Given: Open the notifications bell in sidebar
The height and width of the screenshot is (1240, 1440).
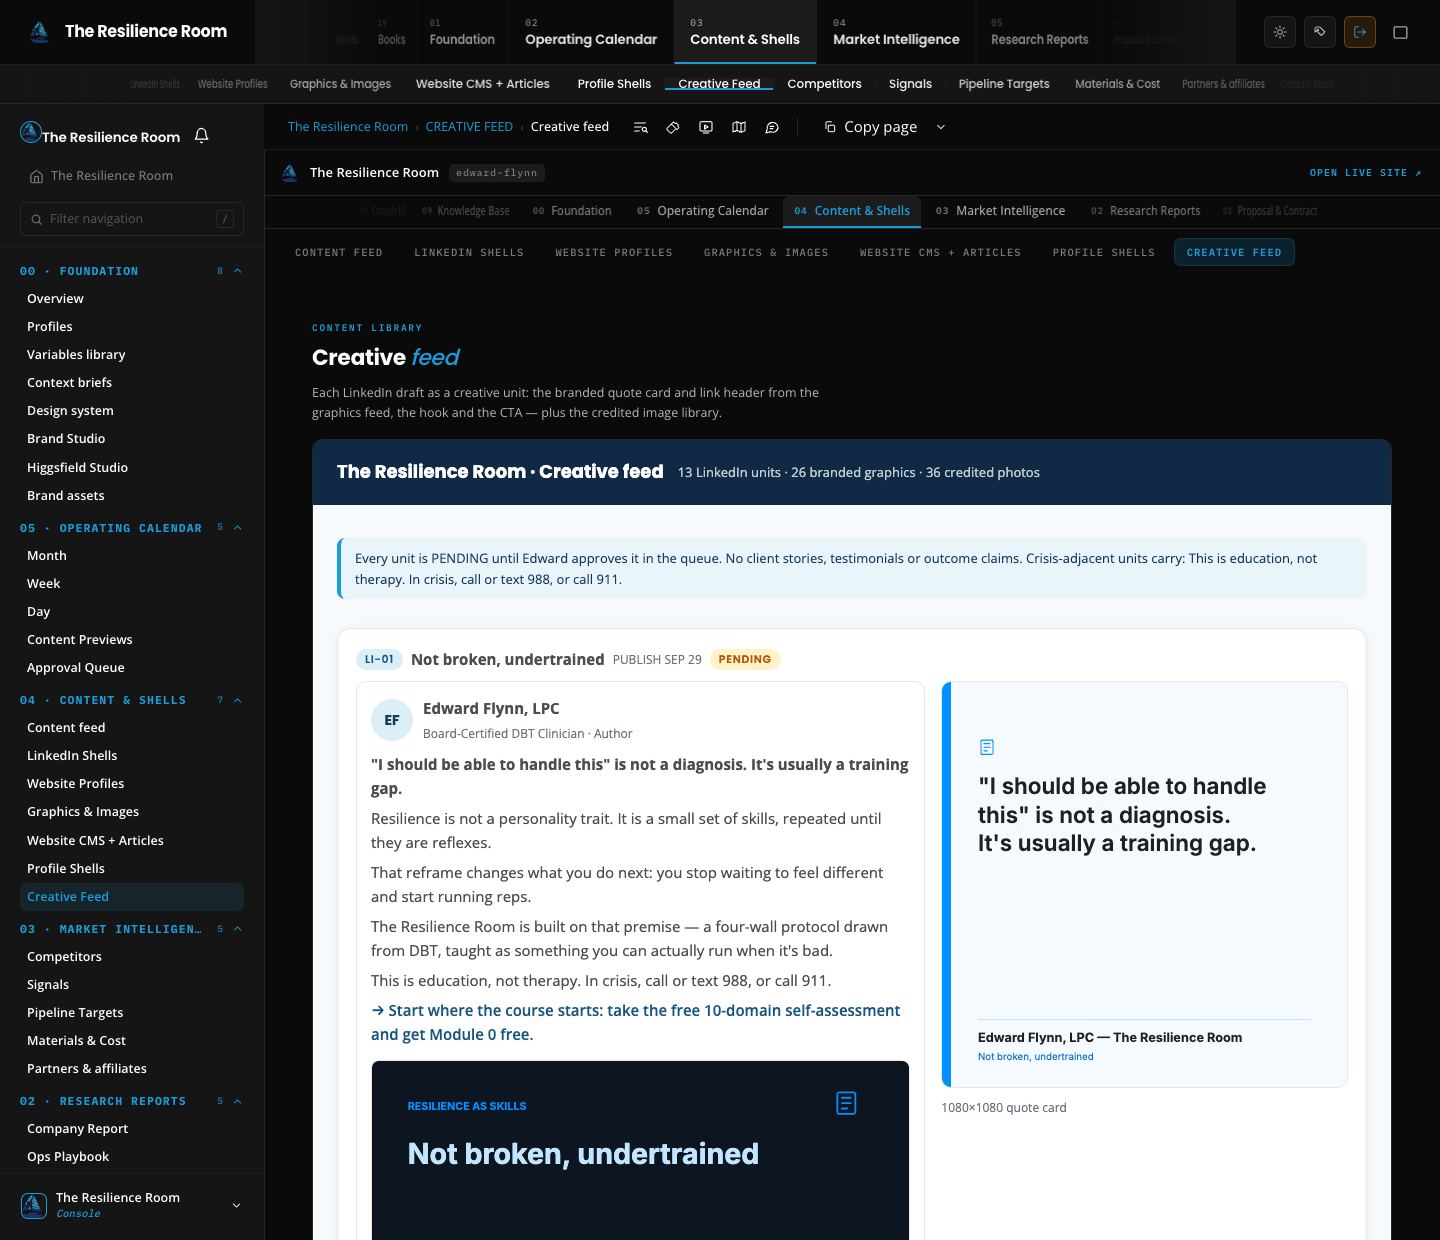Looking at the screenshot, I should point(201,136).
